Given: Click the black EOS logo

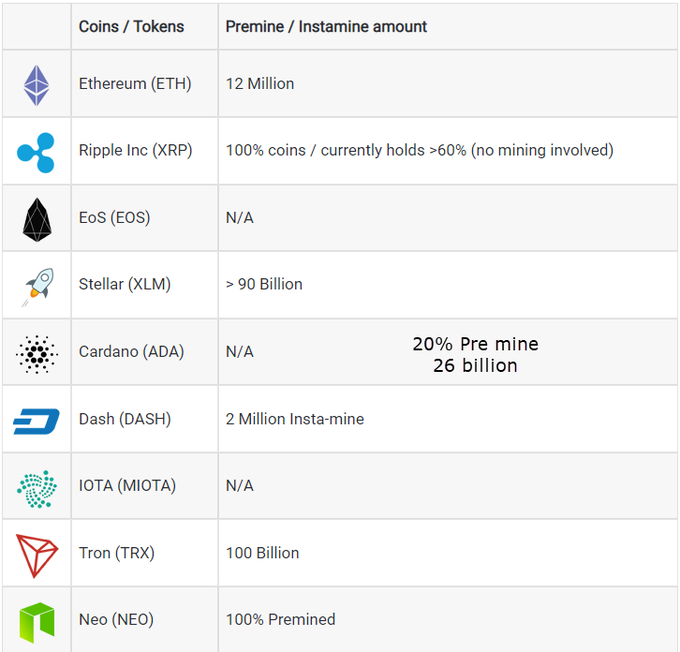Looking at the screenshot, I should 37,220.
